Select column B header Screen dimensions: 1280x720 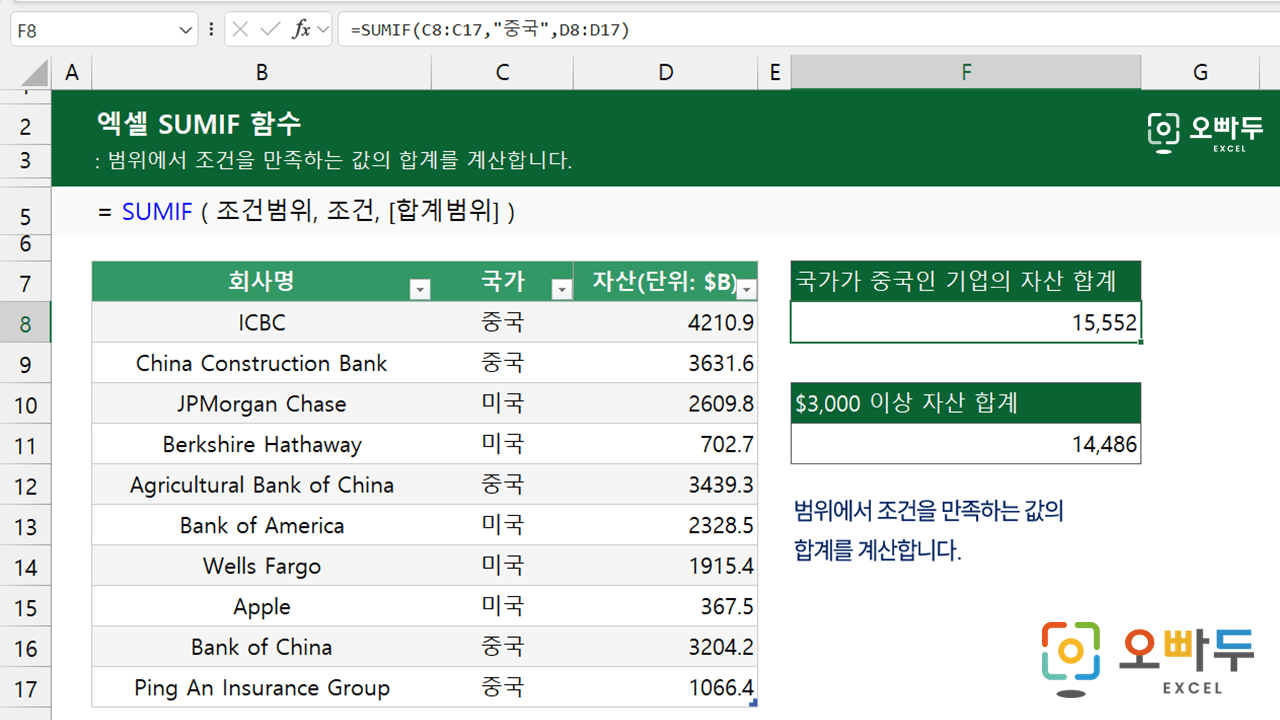tap(261, 72)
